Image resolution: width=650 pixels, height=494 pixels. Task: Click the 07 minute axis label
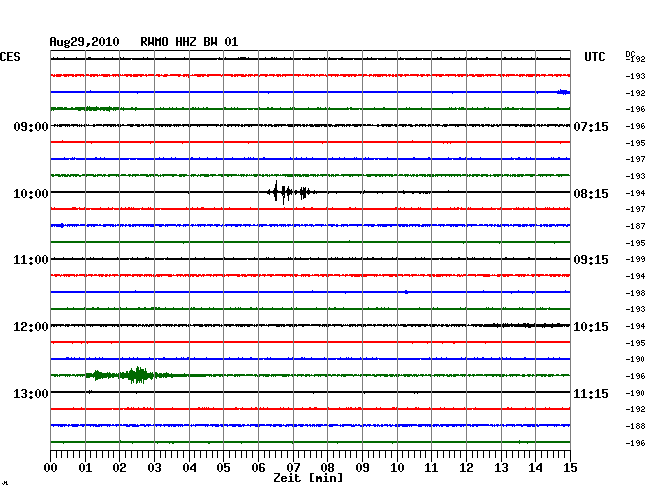[x=293, y=468]
